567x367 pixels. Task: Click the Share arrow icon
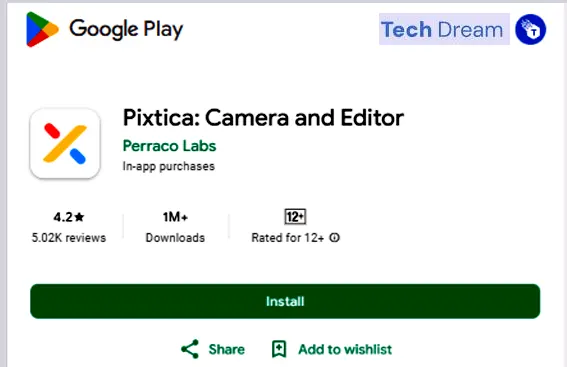click(190, 349)
